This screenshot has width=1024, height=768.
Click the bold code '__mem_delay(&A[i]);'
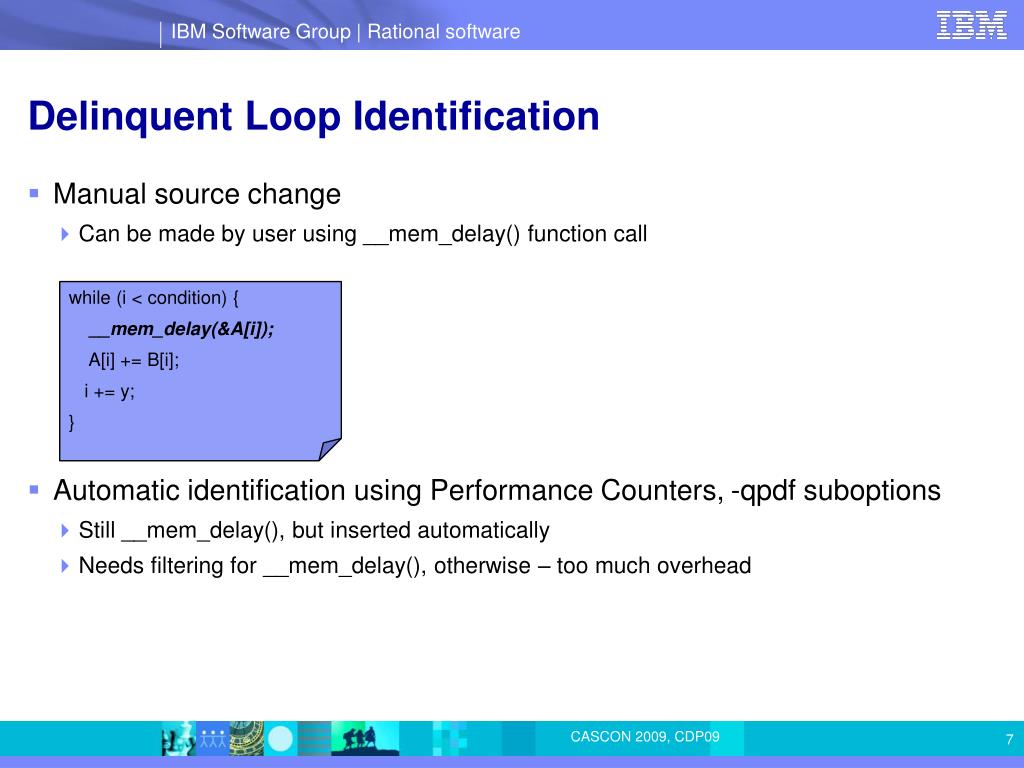181,328
